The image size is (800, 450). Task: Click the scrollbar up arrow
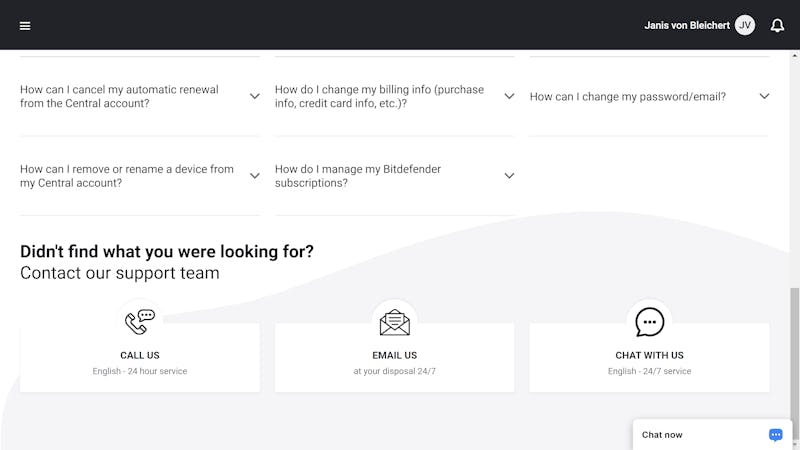pos(794,55)
